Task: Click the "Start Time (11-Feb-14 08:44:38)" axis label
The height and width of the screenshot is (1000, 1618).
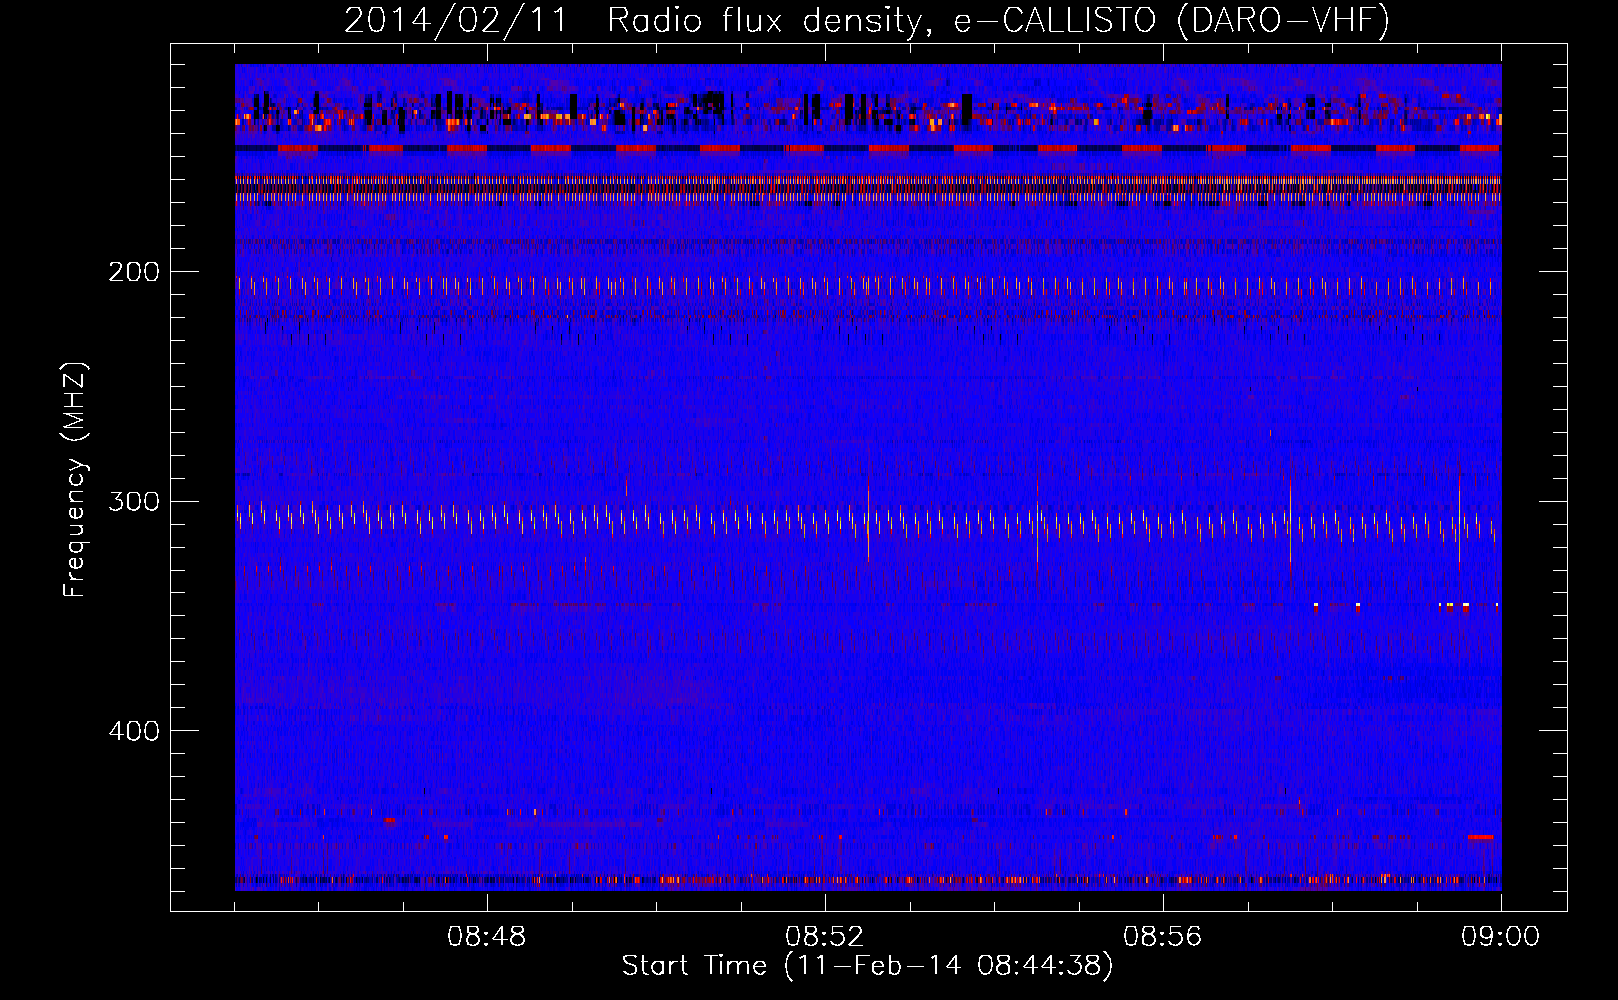Action: 867,966
